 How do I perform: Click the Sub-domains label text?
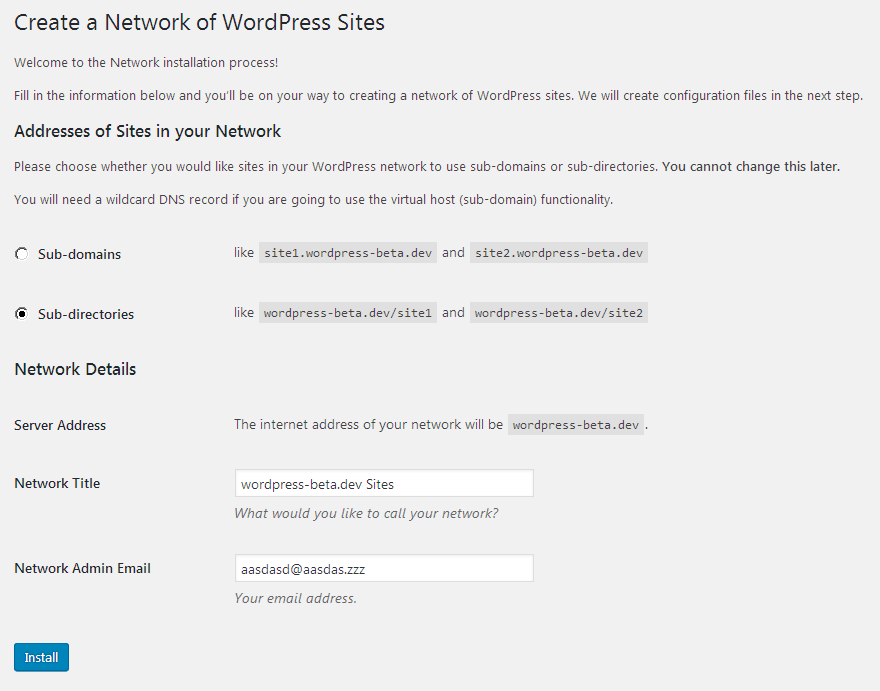(80, 254)
